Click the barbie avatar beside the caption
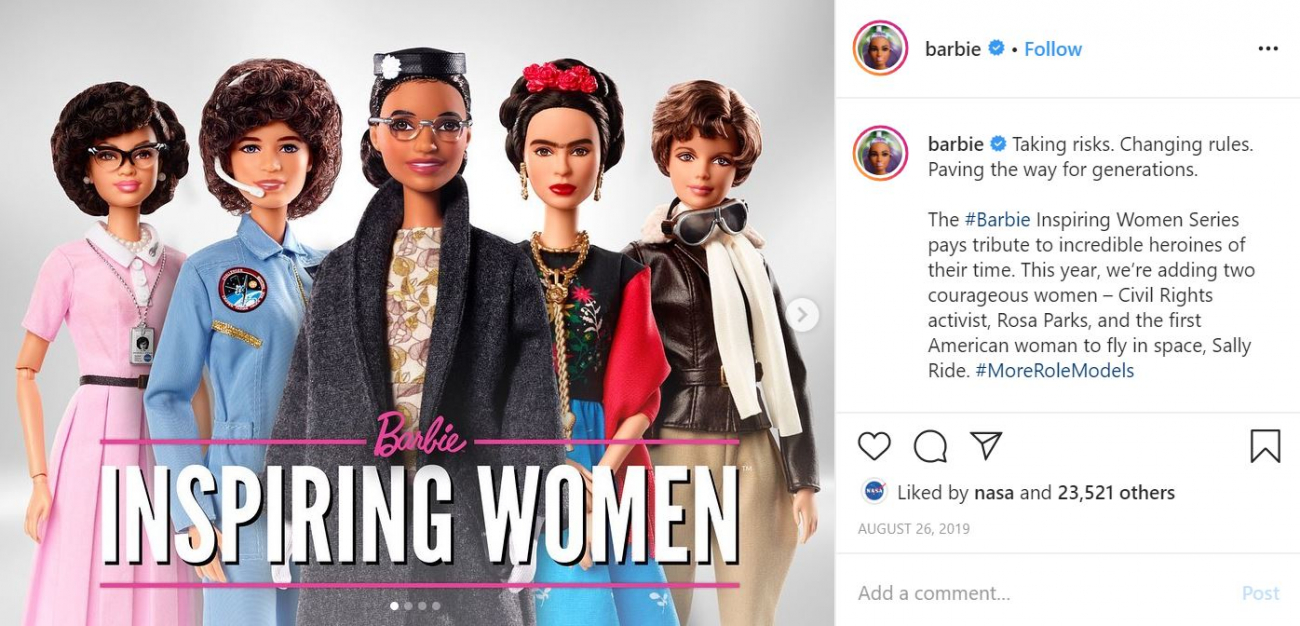The width and height of the screenshot is (1300, 626). [880, 154]
